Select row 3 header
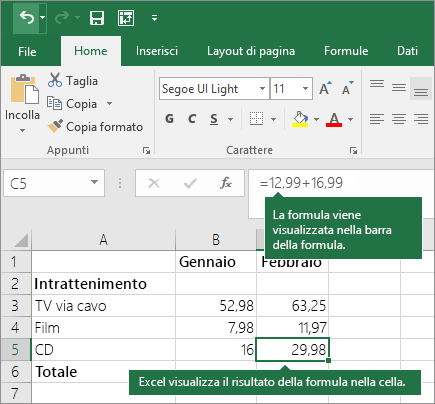 [15, 306]
